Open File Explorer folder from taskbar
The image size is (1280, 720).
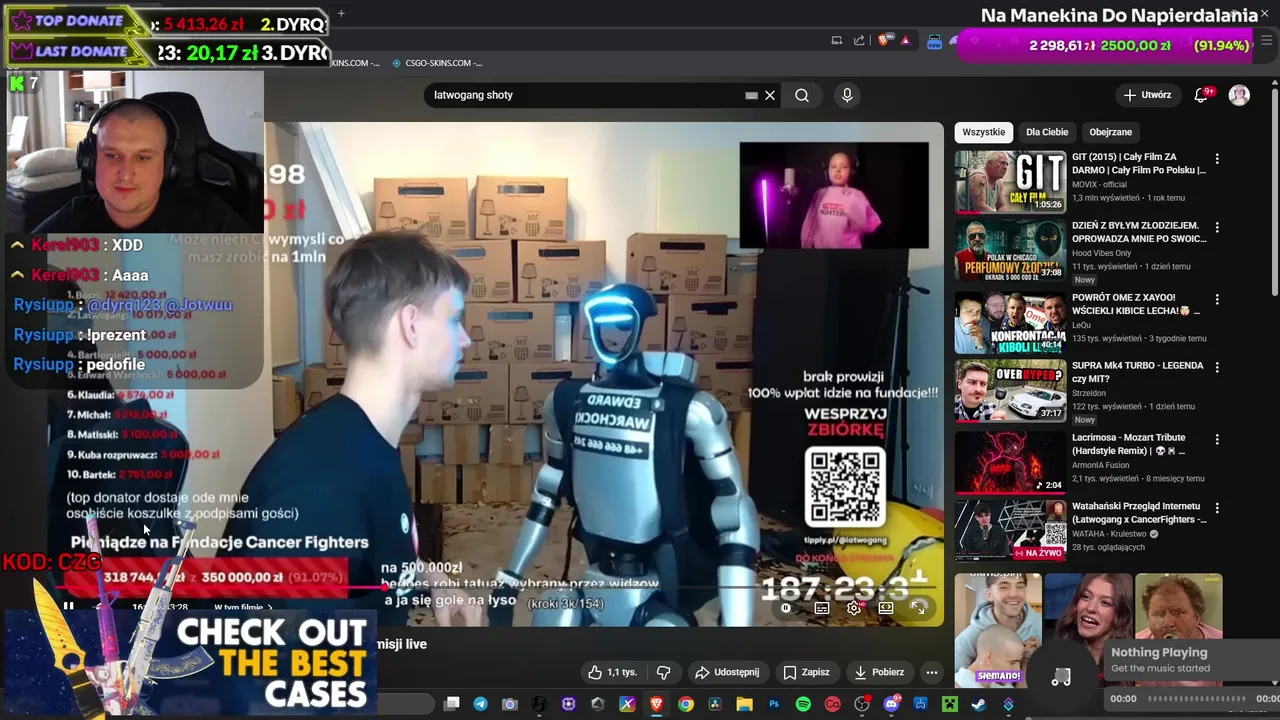pos(744,704)
